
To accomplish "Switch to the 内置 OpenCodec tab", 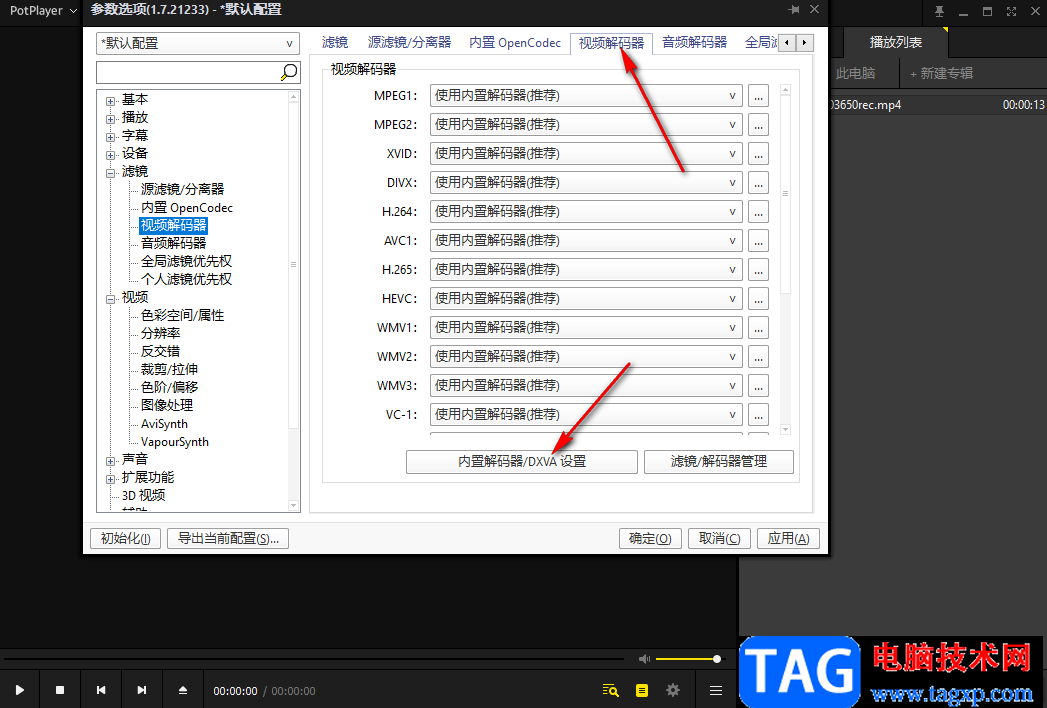I will pos(515,43).
